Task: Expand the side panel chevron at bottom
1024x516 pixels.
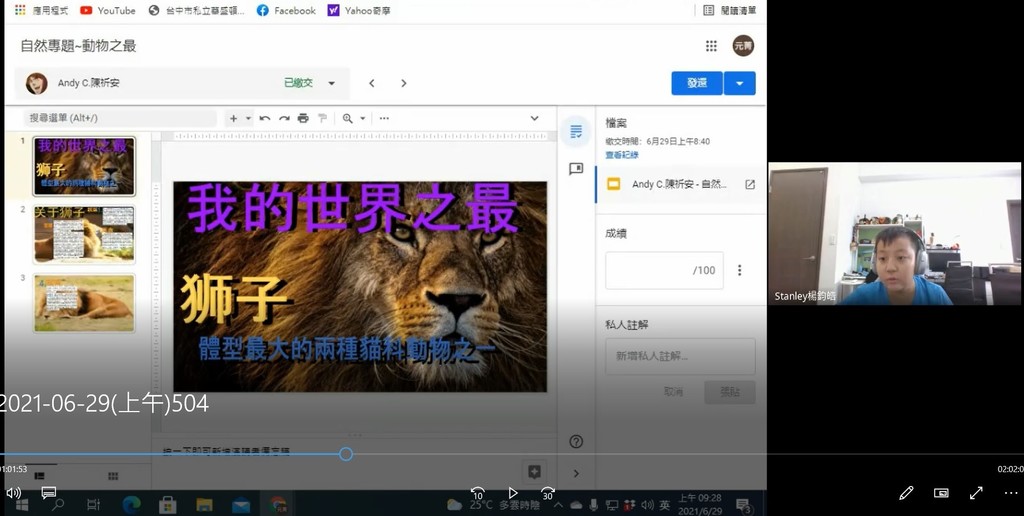Action: [576, 473]
